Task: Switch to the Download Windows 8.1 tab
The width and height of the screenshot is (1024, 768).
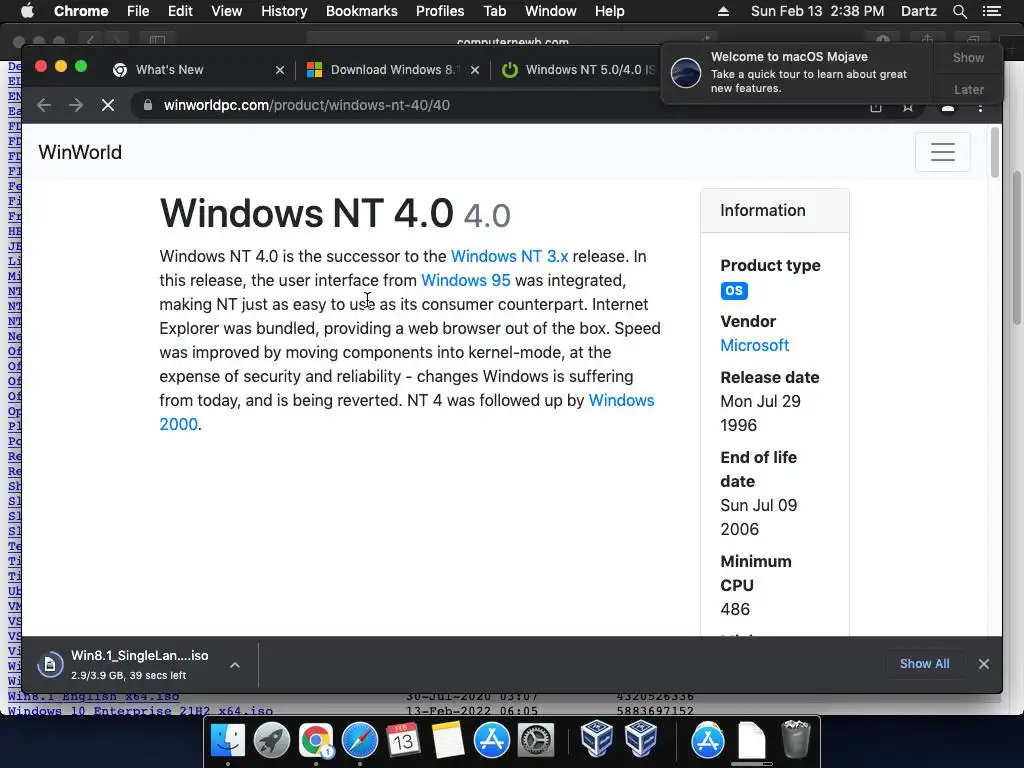Action: (394, 70)
